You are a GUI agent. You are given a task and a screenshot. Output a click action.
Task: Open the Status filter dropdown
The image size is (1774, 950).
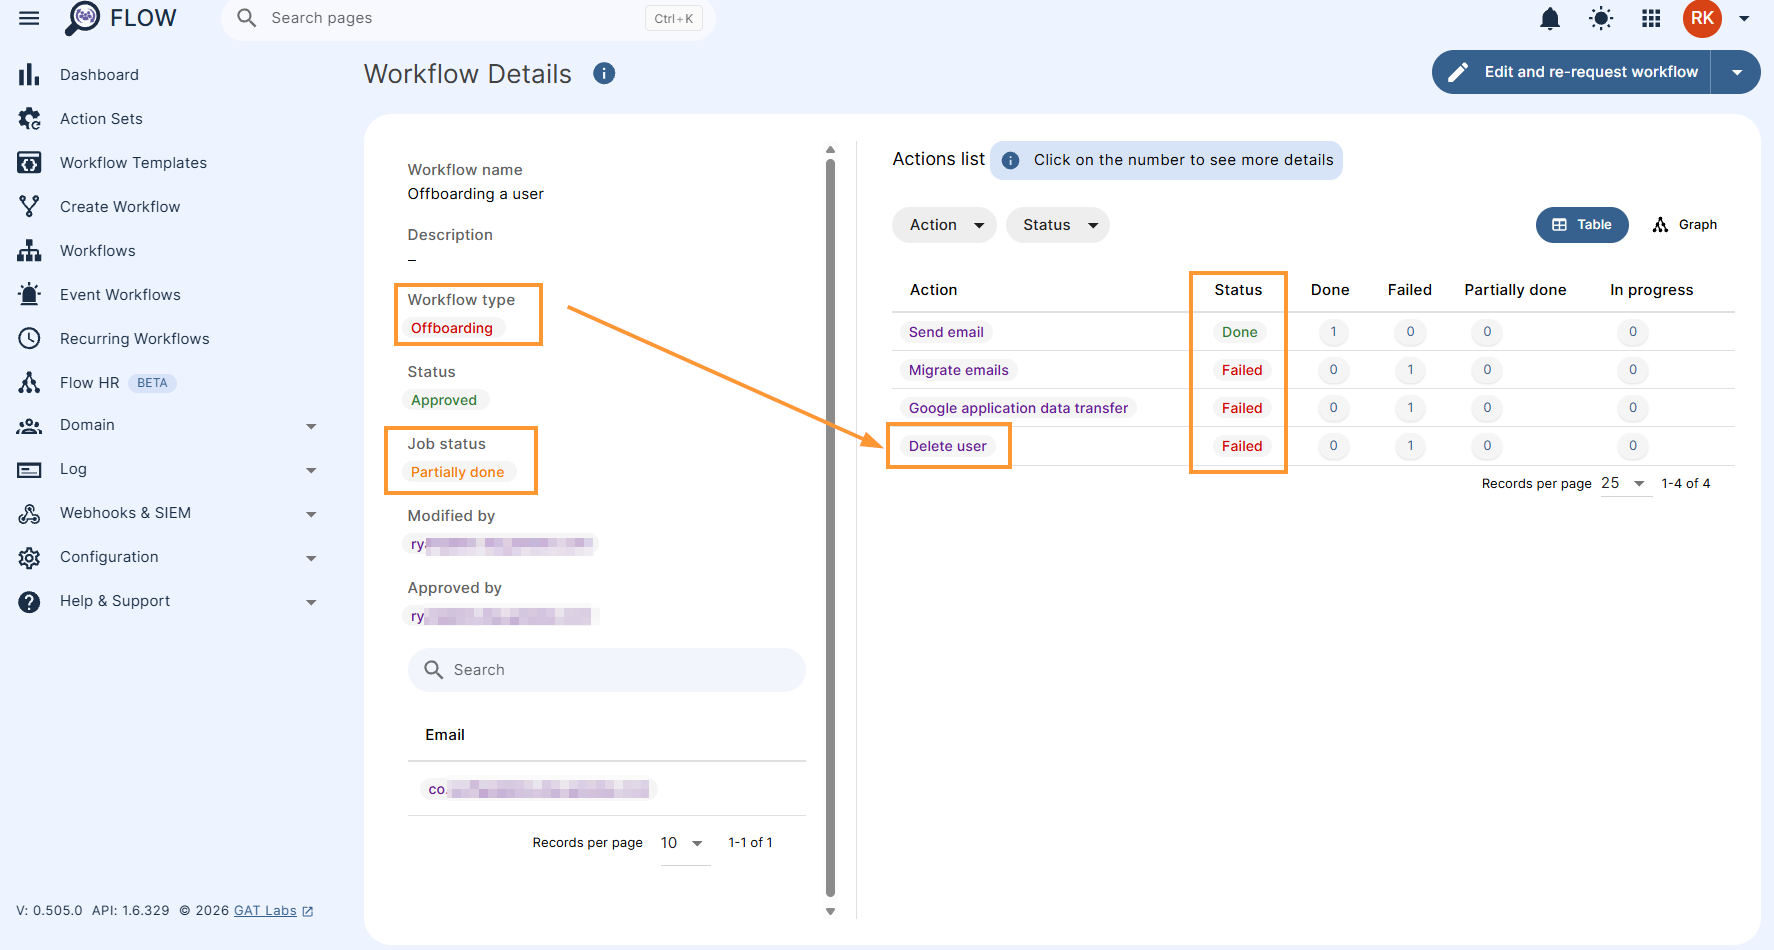(1058, 225)
